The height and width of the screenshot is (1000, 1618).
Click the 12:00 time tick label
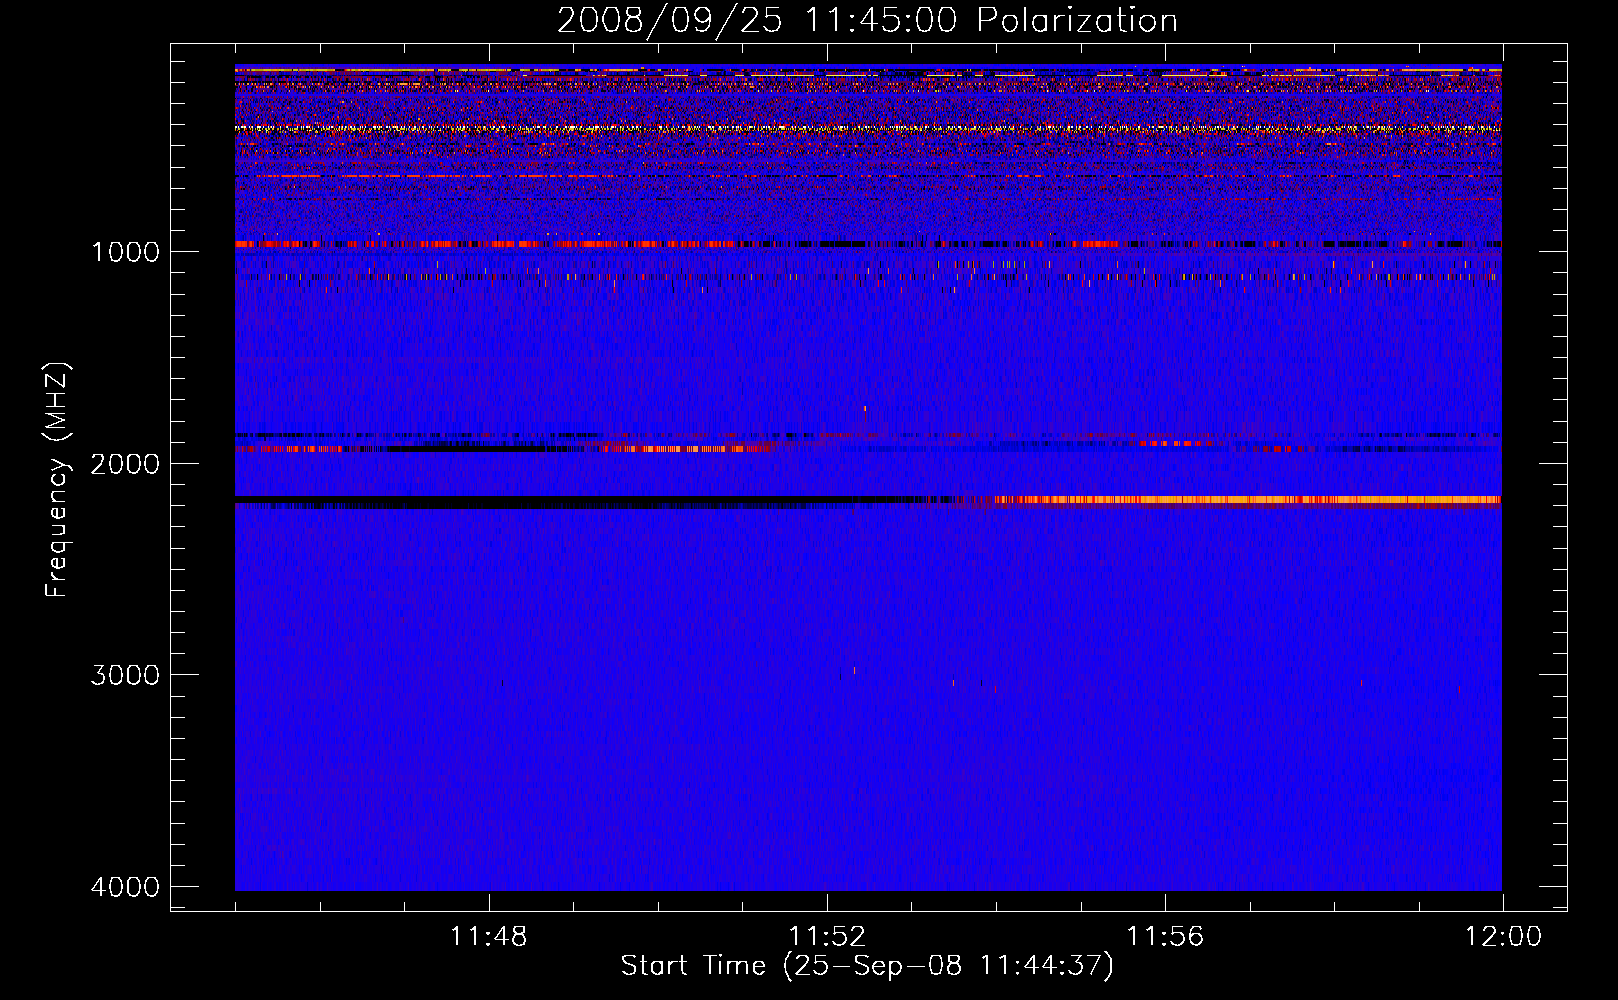[1502, 937]
